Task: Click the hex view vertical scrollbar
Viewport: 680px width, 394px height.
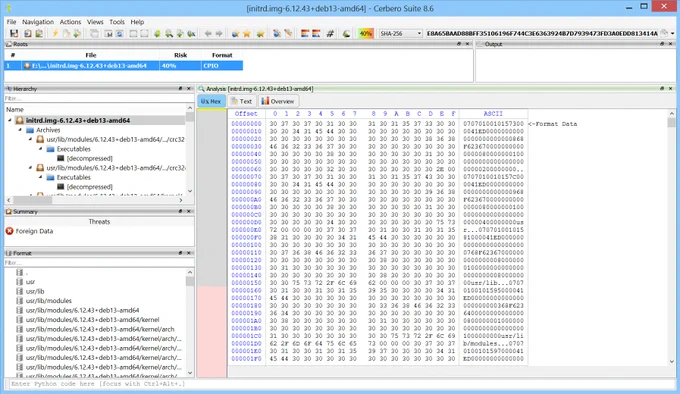Action: (x=671, y=237)
